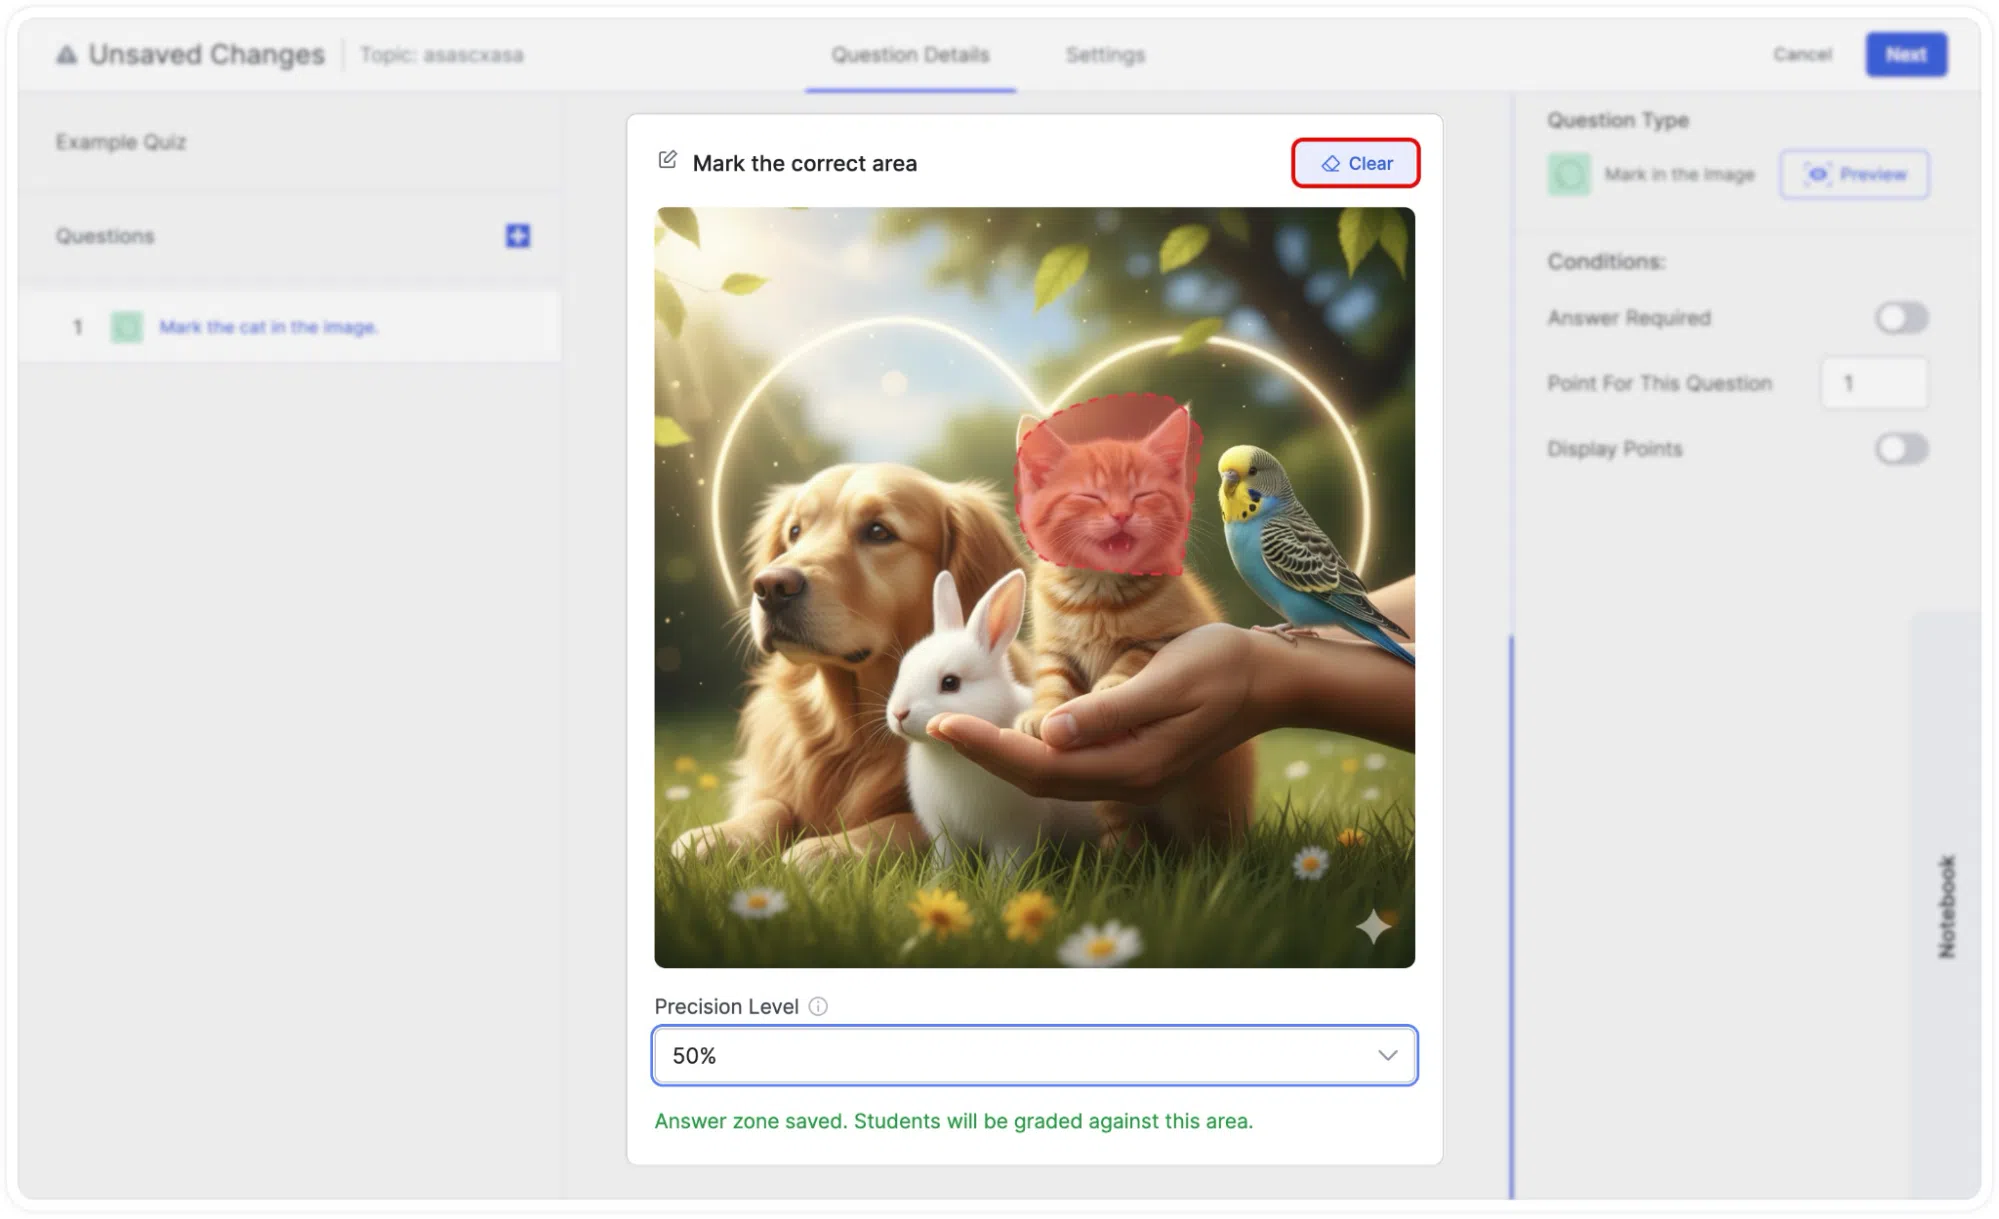Select the question Mark the cat in the image

click(x=268, y=327)
